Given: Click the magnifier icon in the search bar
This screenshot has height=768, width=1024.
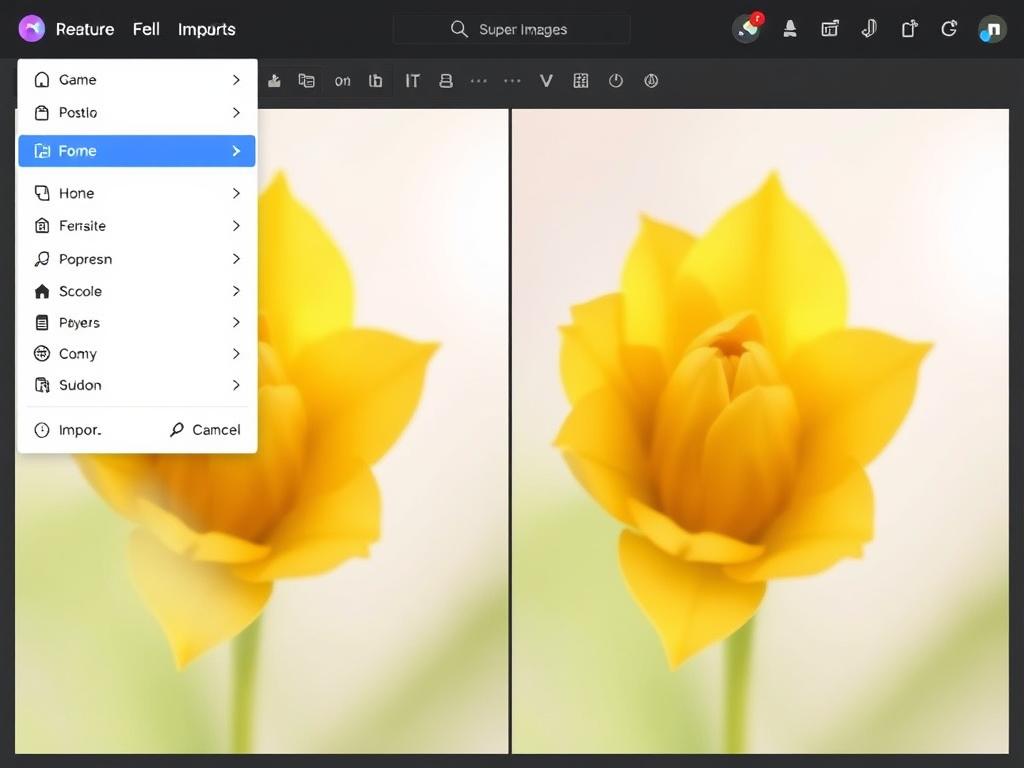Looking at the screenshot, I should click(x=459, y=29).
